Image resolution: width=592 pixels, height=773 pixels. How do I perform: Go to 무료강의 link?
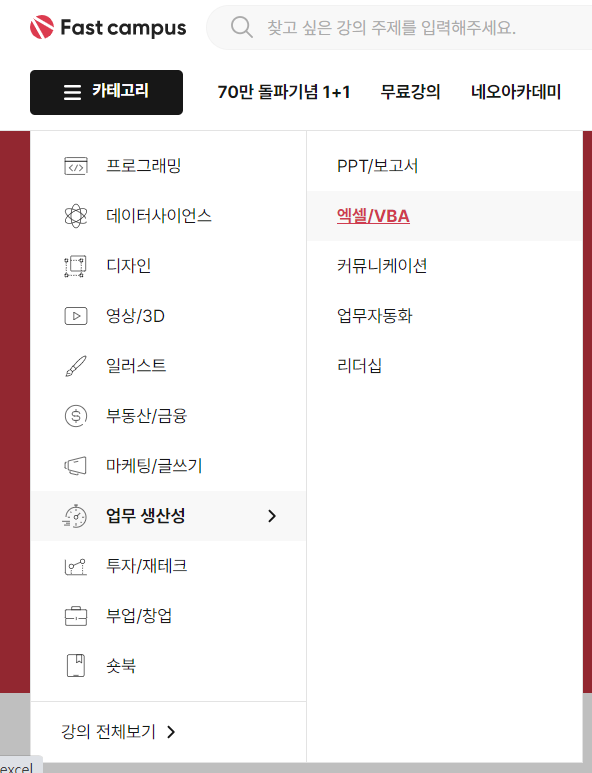tap(410, 92)
